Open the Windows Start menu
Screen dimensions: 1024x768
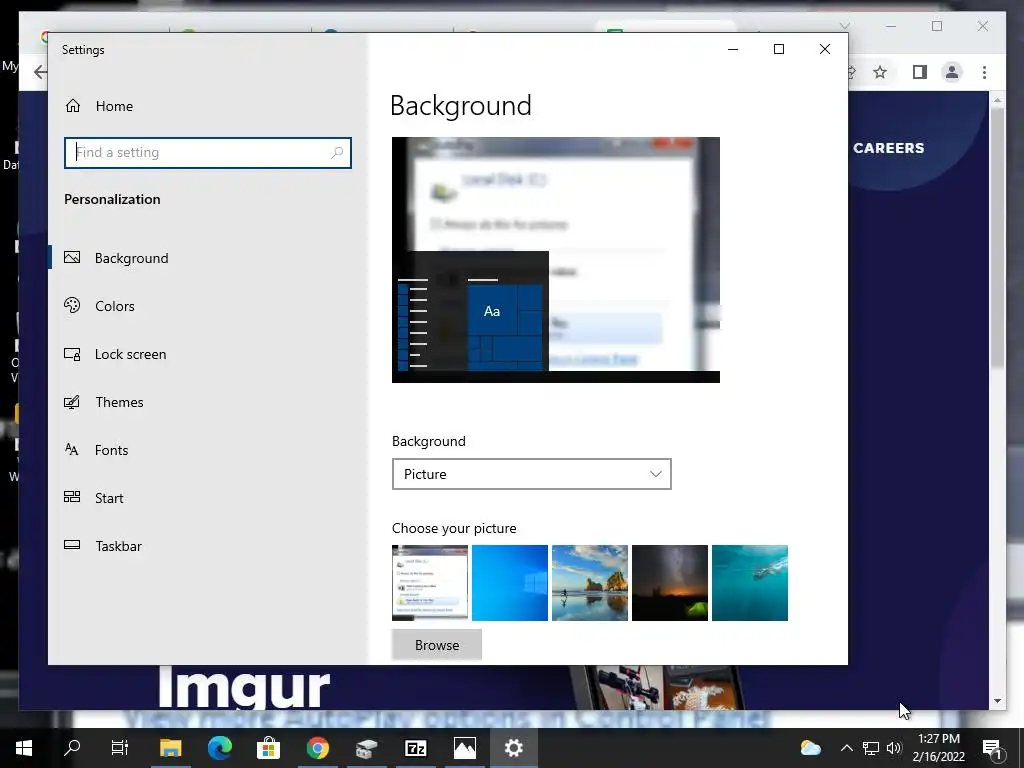point(24,748)
